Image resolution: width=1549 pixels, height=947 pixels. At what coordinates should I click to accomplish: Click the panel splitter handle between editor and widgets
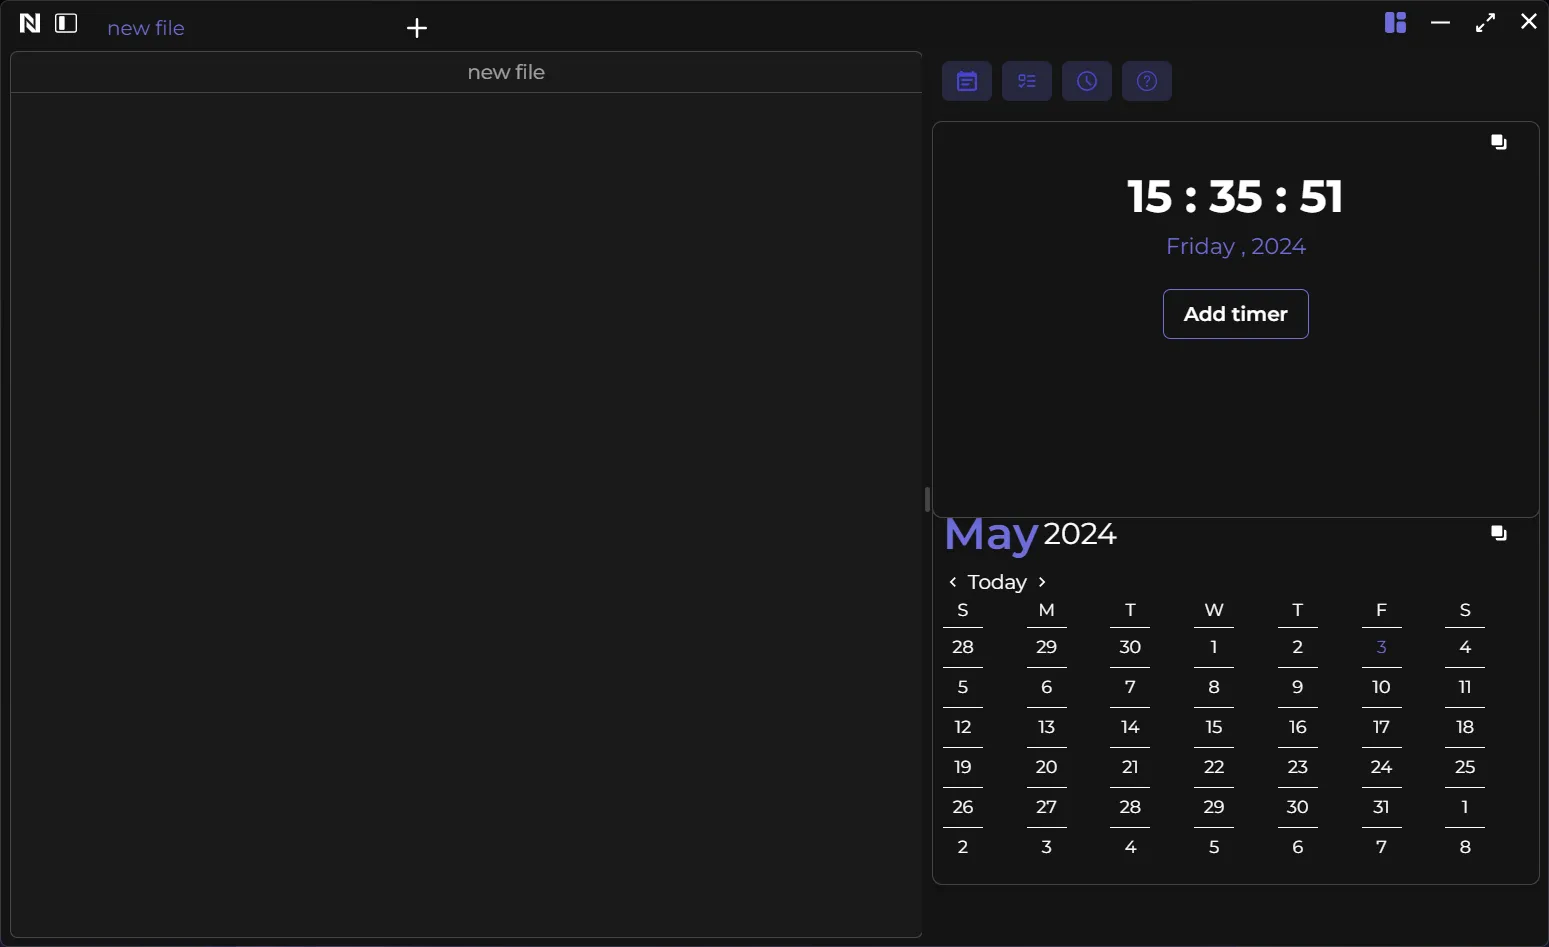point(927,499)
